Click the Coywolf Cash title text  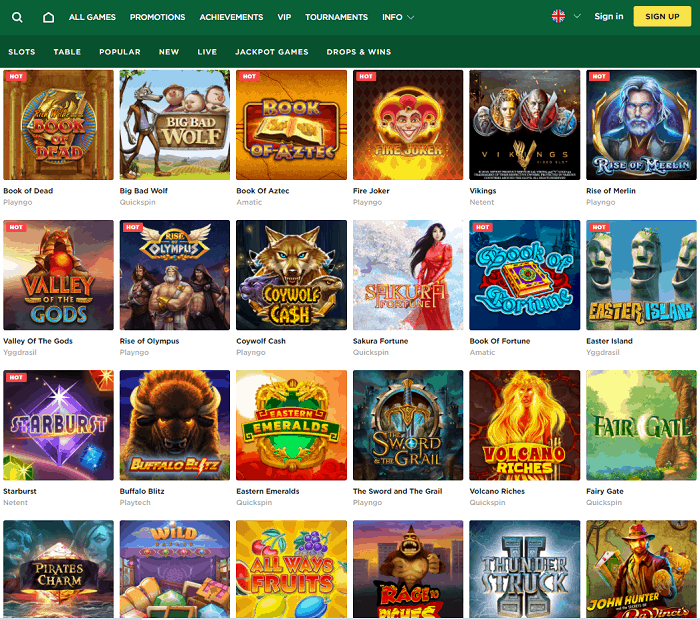261,341
